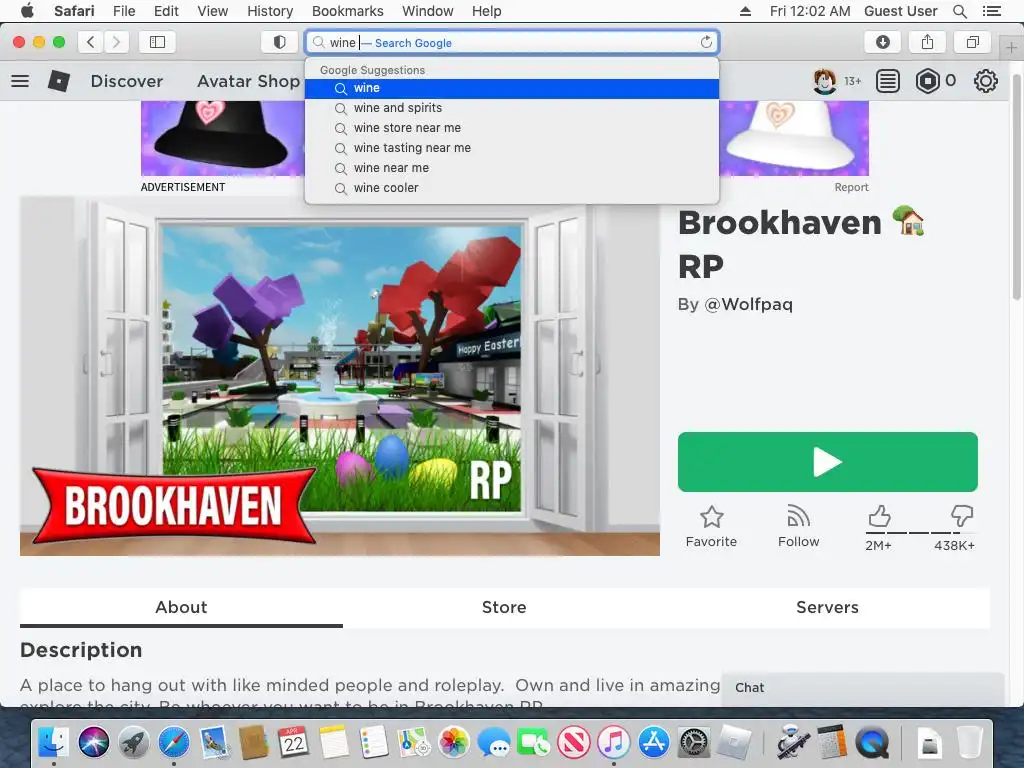Open the Roblox notifications feed icon
This screenshot has height=768, width=1024.
888,81
